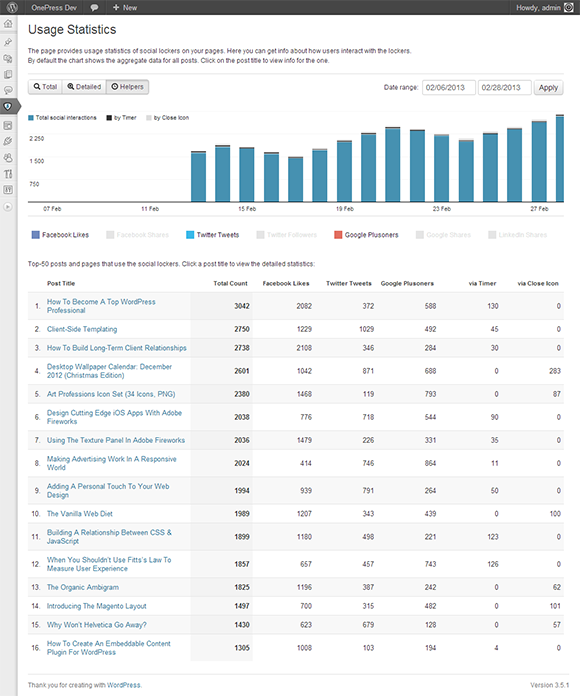Click the Facebook Likes column header
Screen dimensions: 580x696
click(286, 283)
